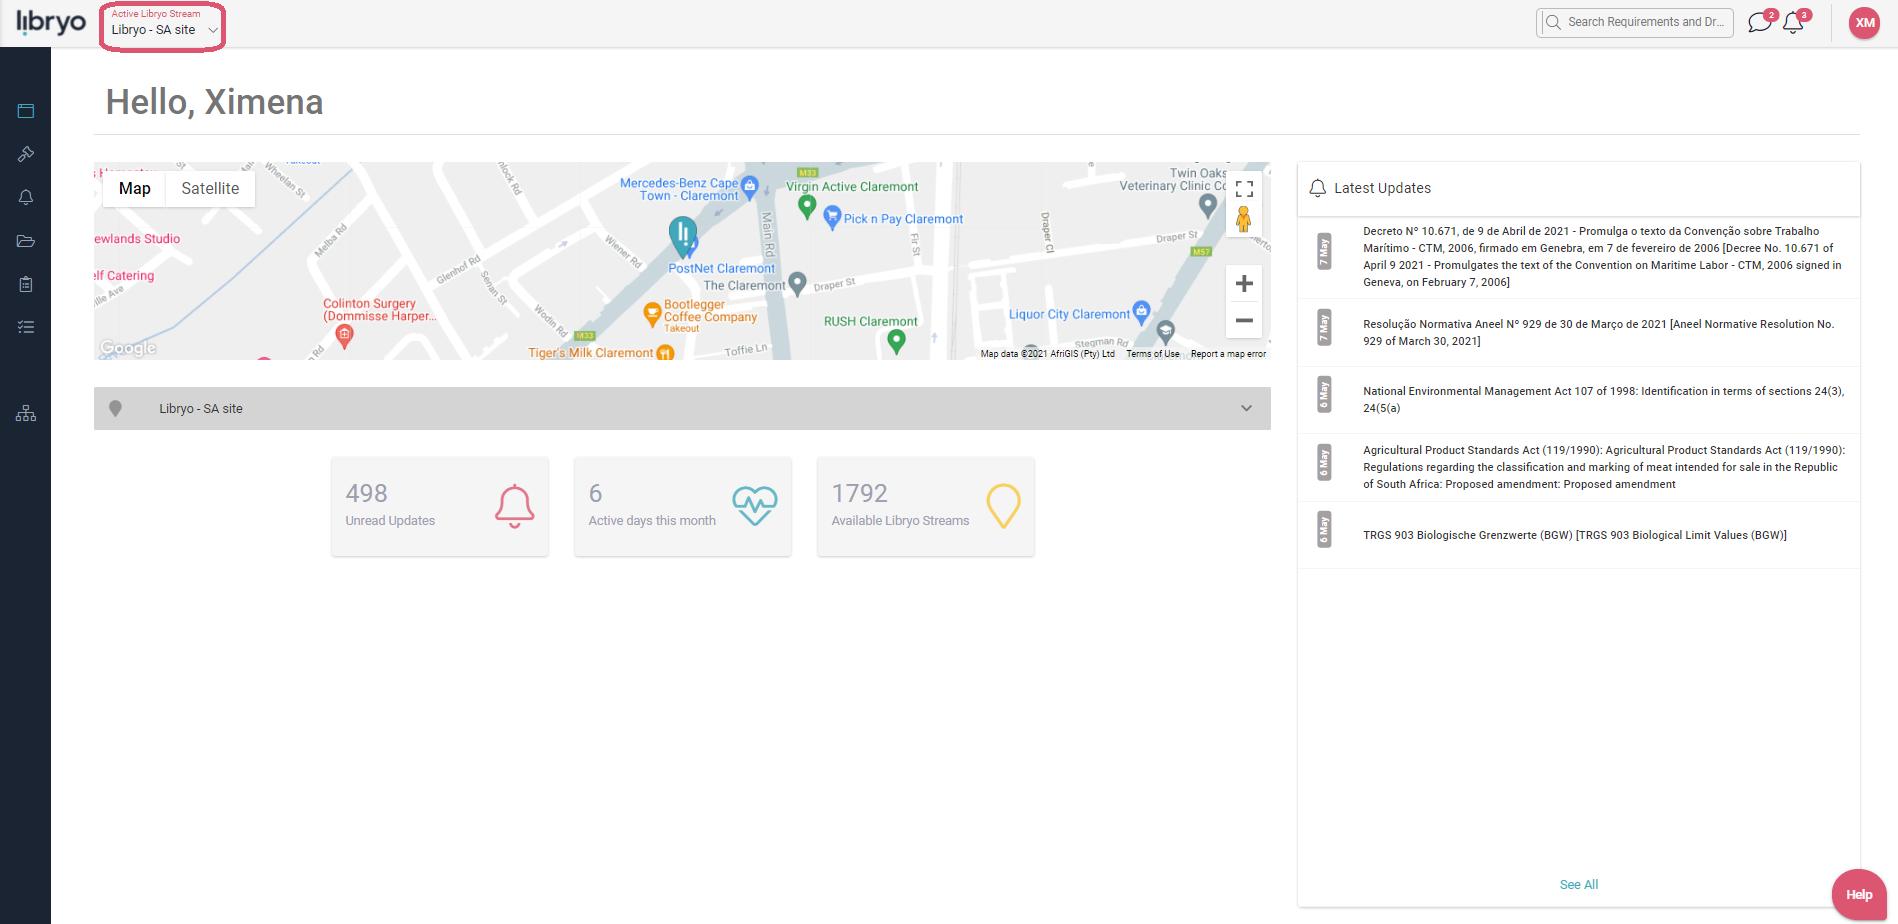Click the Colinton Surgery map pin
The height and width of the screenshot is (924, 1898).
(344, 337)
